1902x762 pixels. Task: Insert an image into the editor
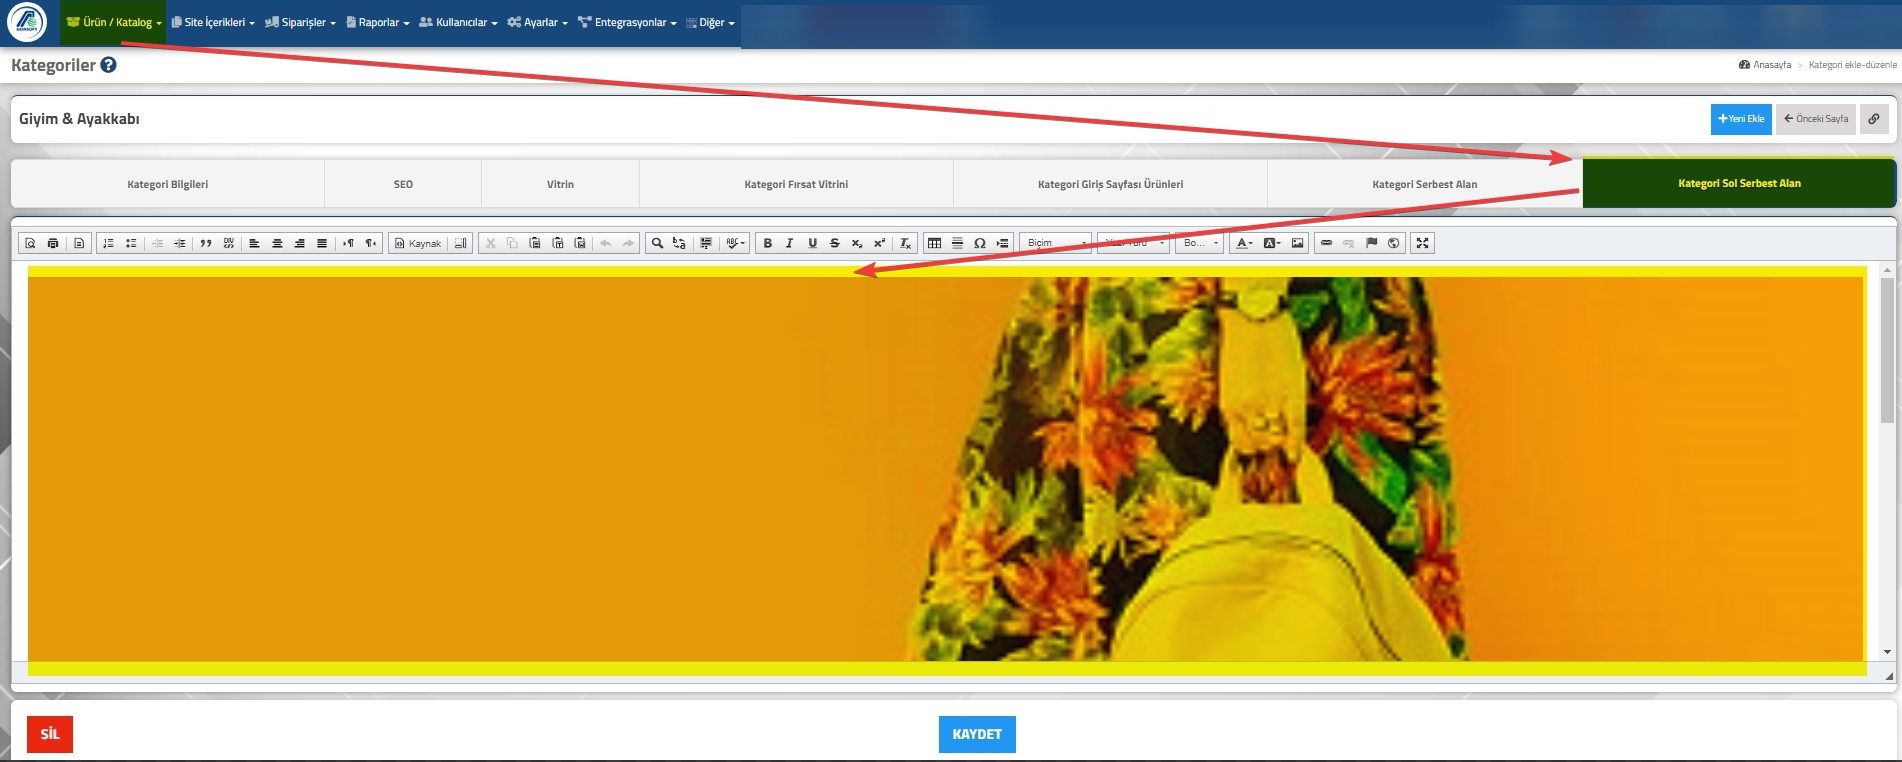click(x=1297, y=243)
